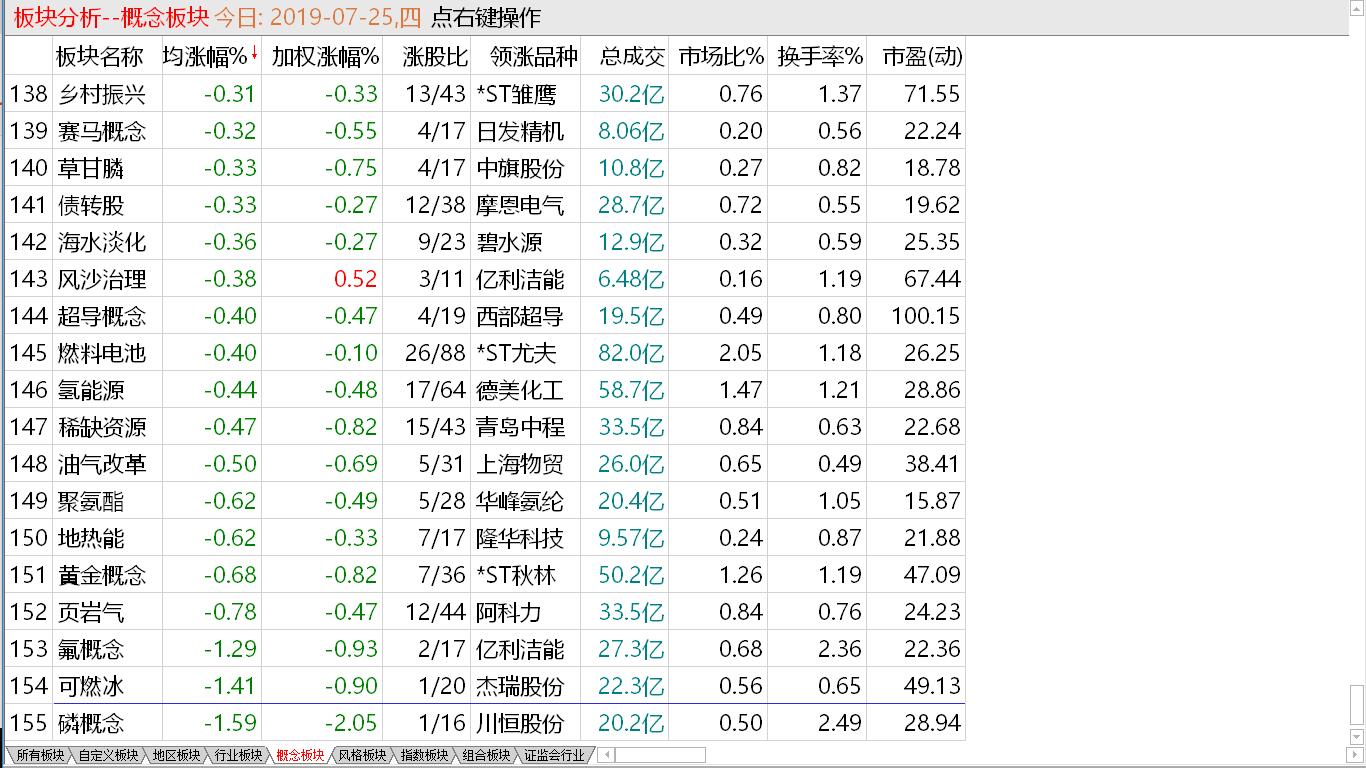Click leading stock 碧水源
This screenshot has height=768, width=1366.
(509, 242)
